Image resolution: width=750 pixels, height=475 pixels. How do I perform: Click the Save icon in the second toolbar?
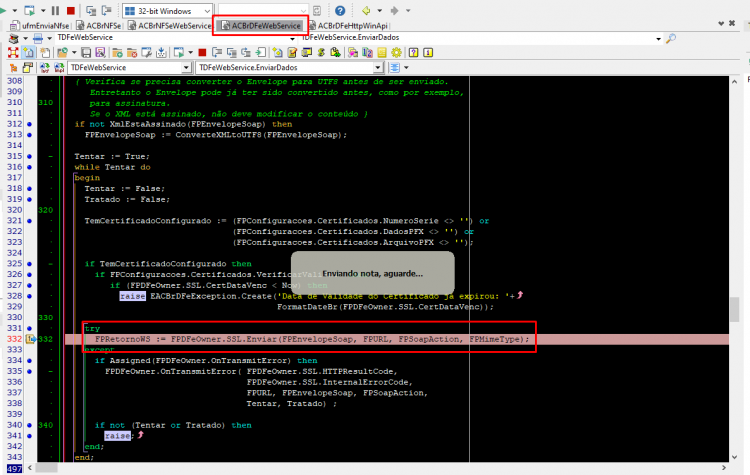tap(86, 53)
